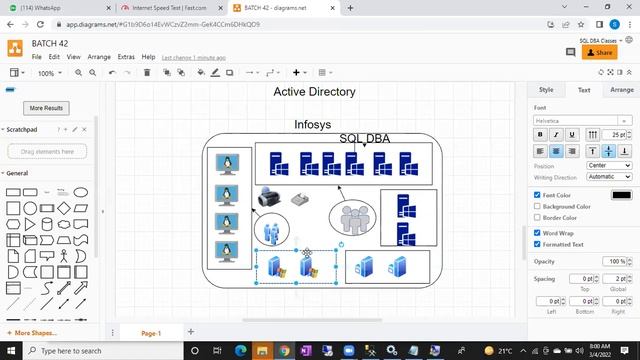Add a new page with plus

pyautogui.click(x=191, y=332)
